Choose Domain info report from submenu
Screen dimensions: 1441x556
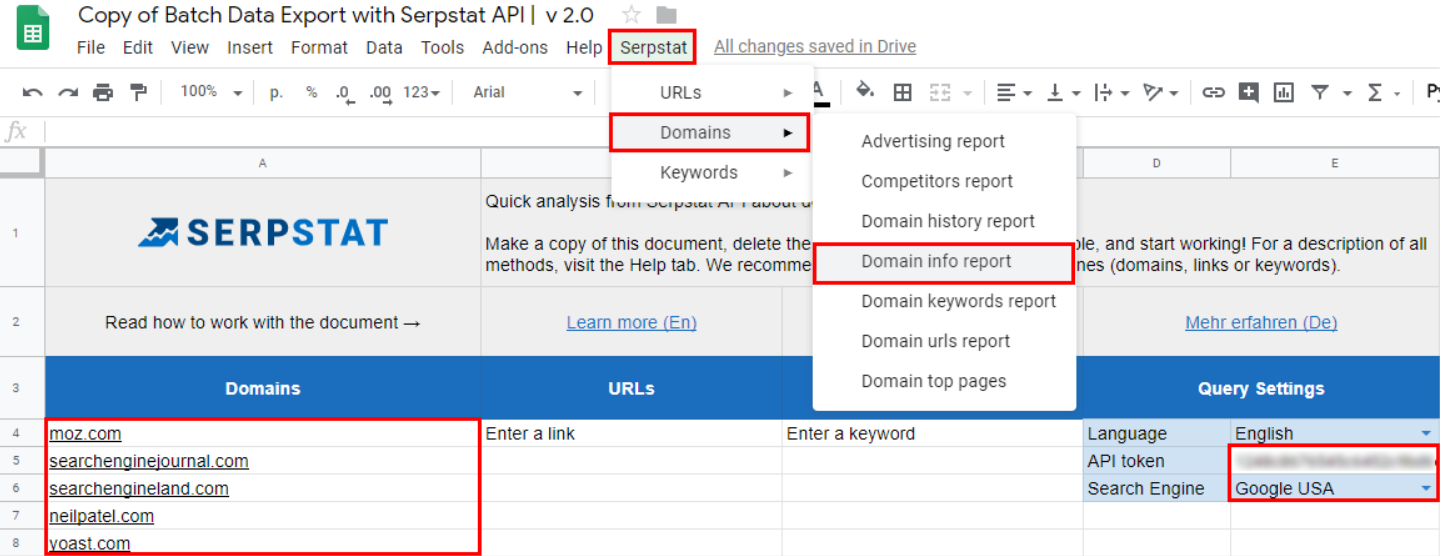(936, 262)
